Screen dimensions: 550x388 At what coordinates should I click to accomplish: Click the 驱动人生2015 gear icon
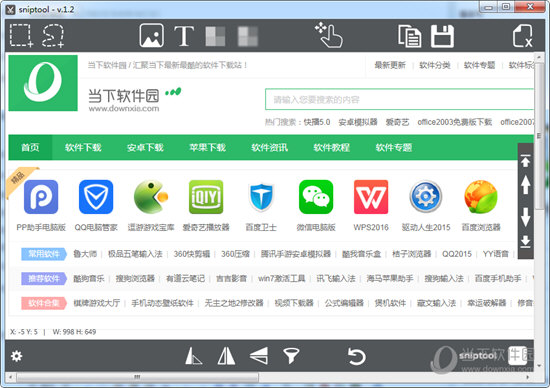pyautogui.click(x=426, y=197)
